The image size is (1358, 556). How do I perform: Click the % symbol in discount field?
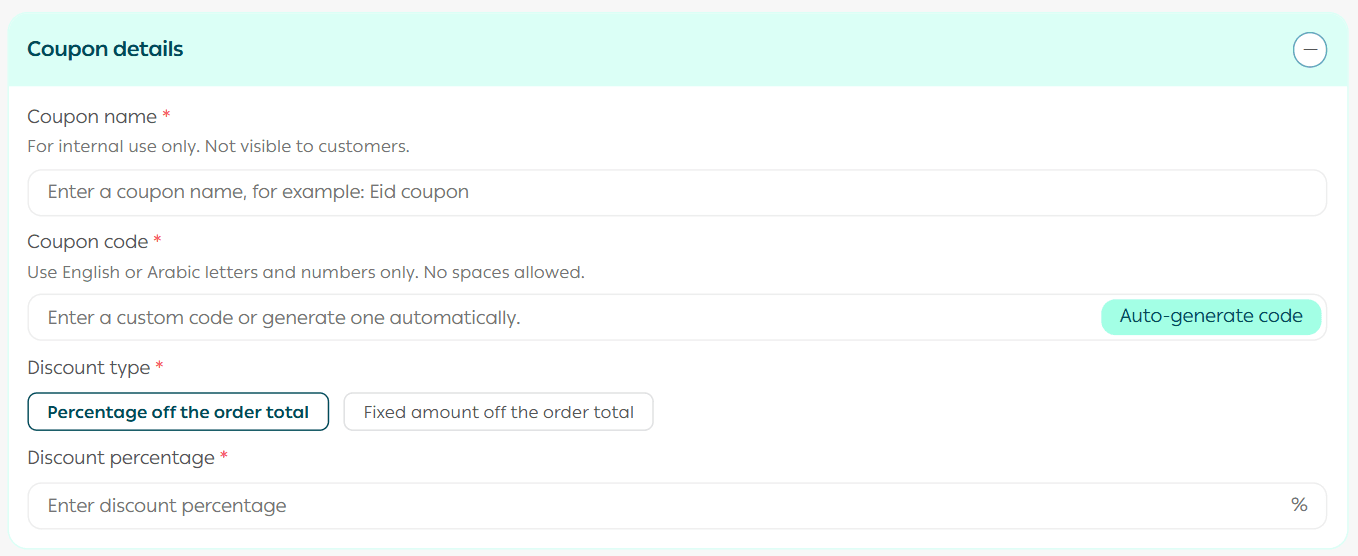[1299, 505]
